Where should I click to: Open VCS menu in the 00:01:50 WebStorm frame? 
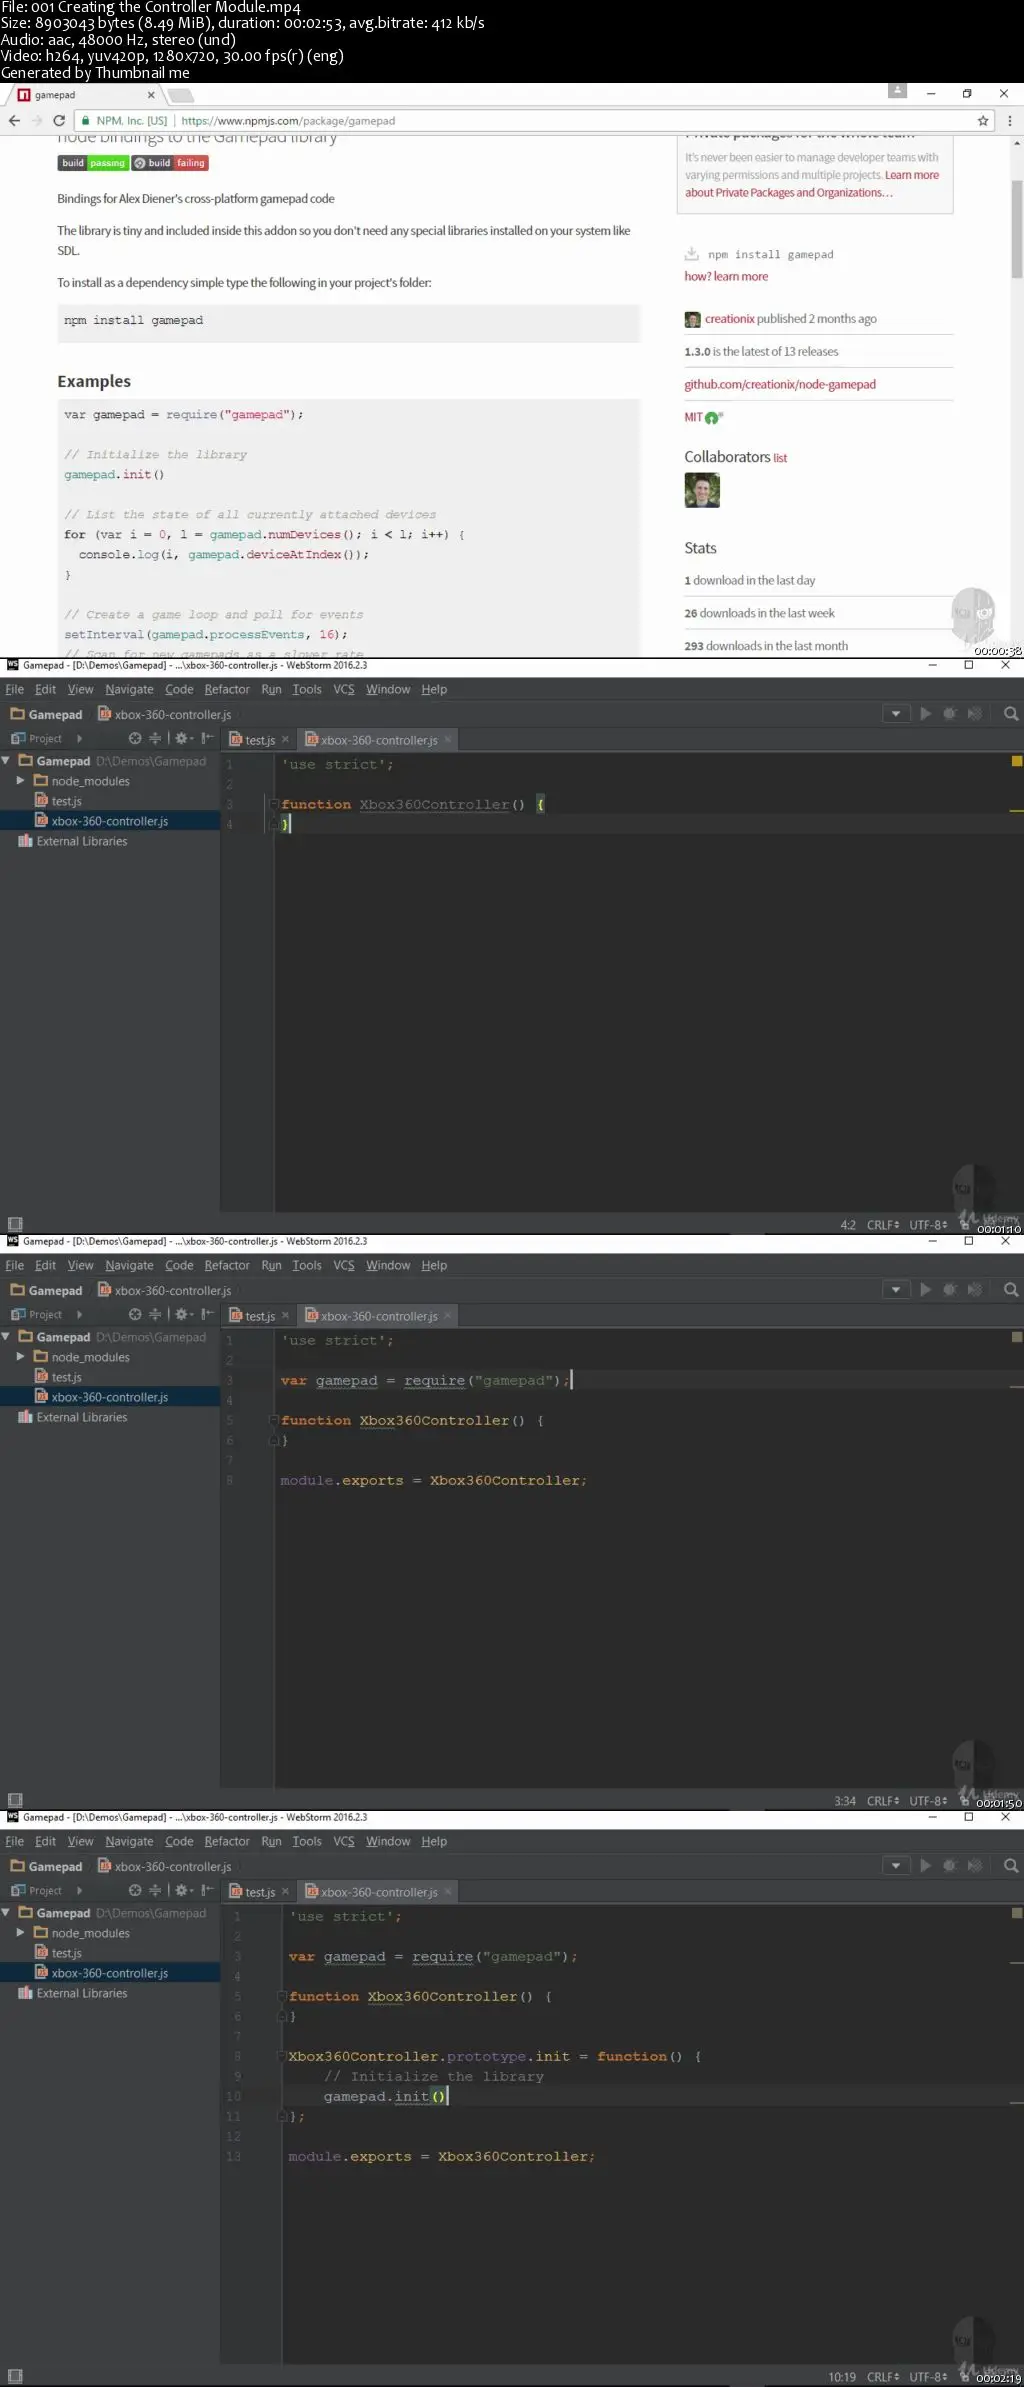point(344,1265)
